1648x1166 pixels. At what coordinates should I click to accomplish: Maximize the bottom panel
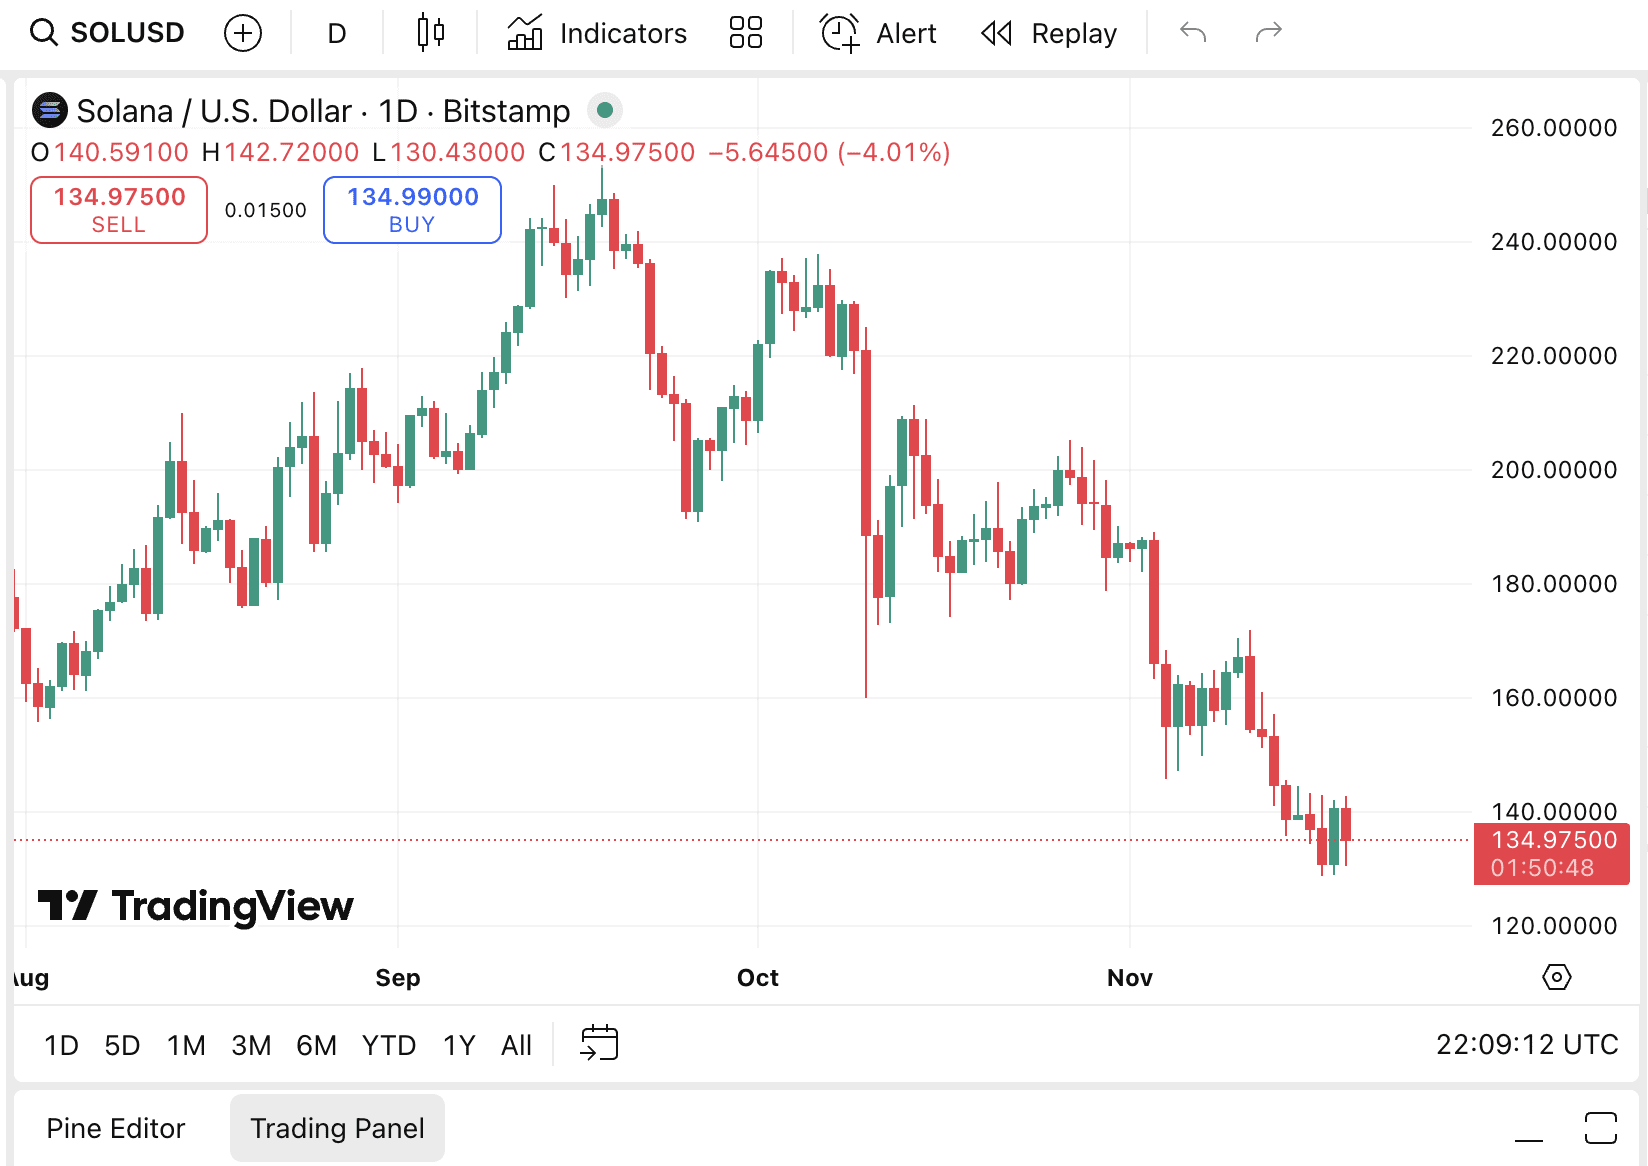[1601, 1128]
